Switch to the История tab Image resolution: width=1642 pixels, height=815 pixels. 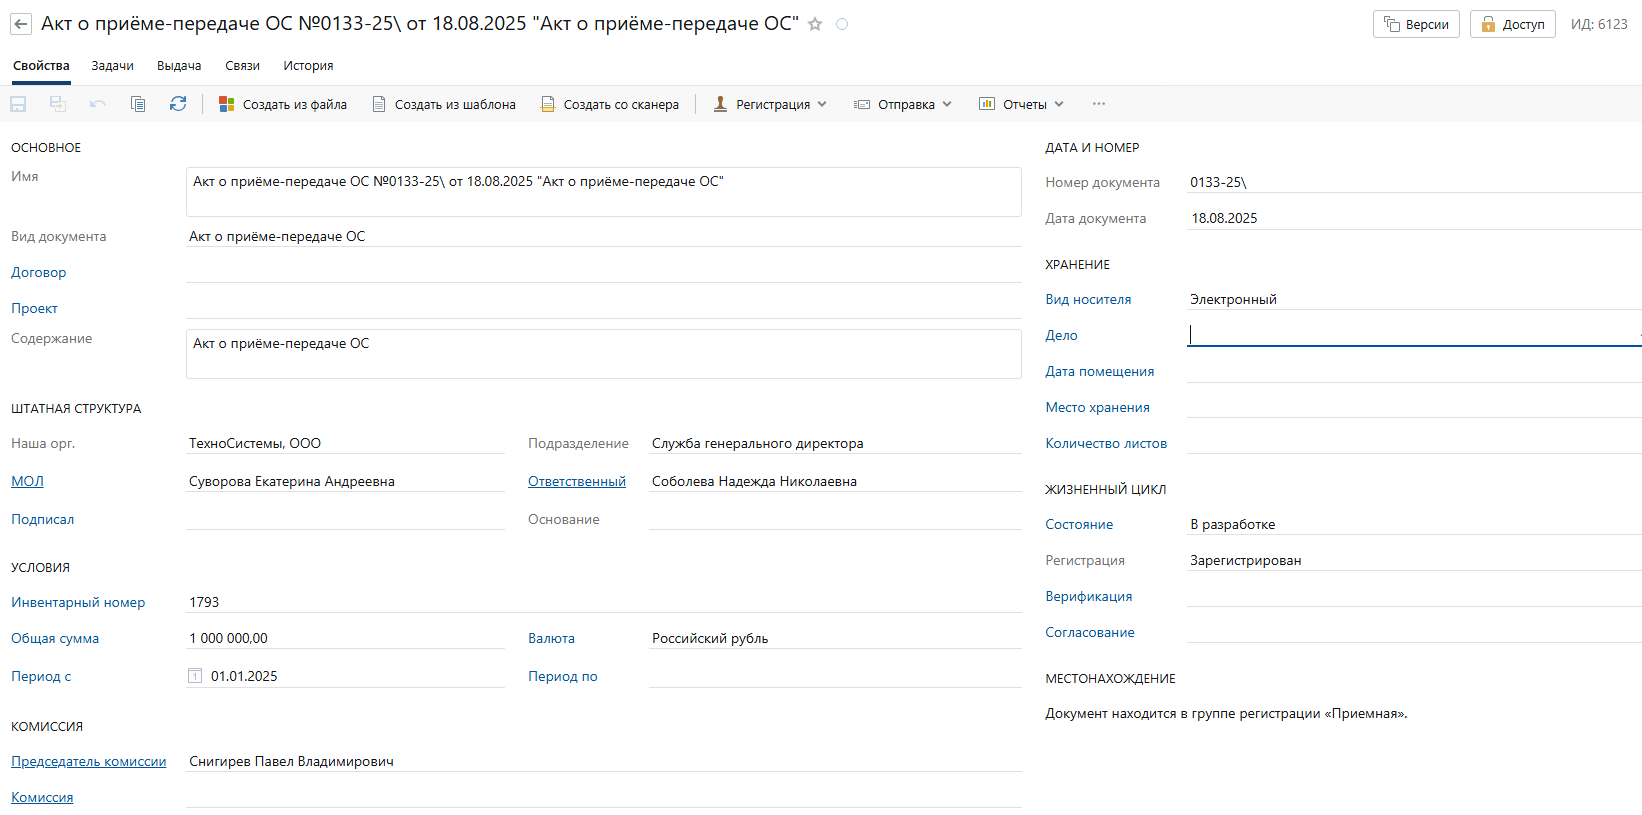308,66
